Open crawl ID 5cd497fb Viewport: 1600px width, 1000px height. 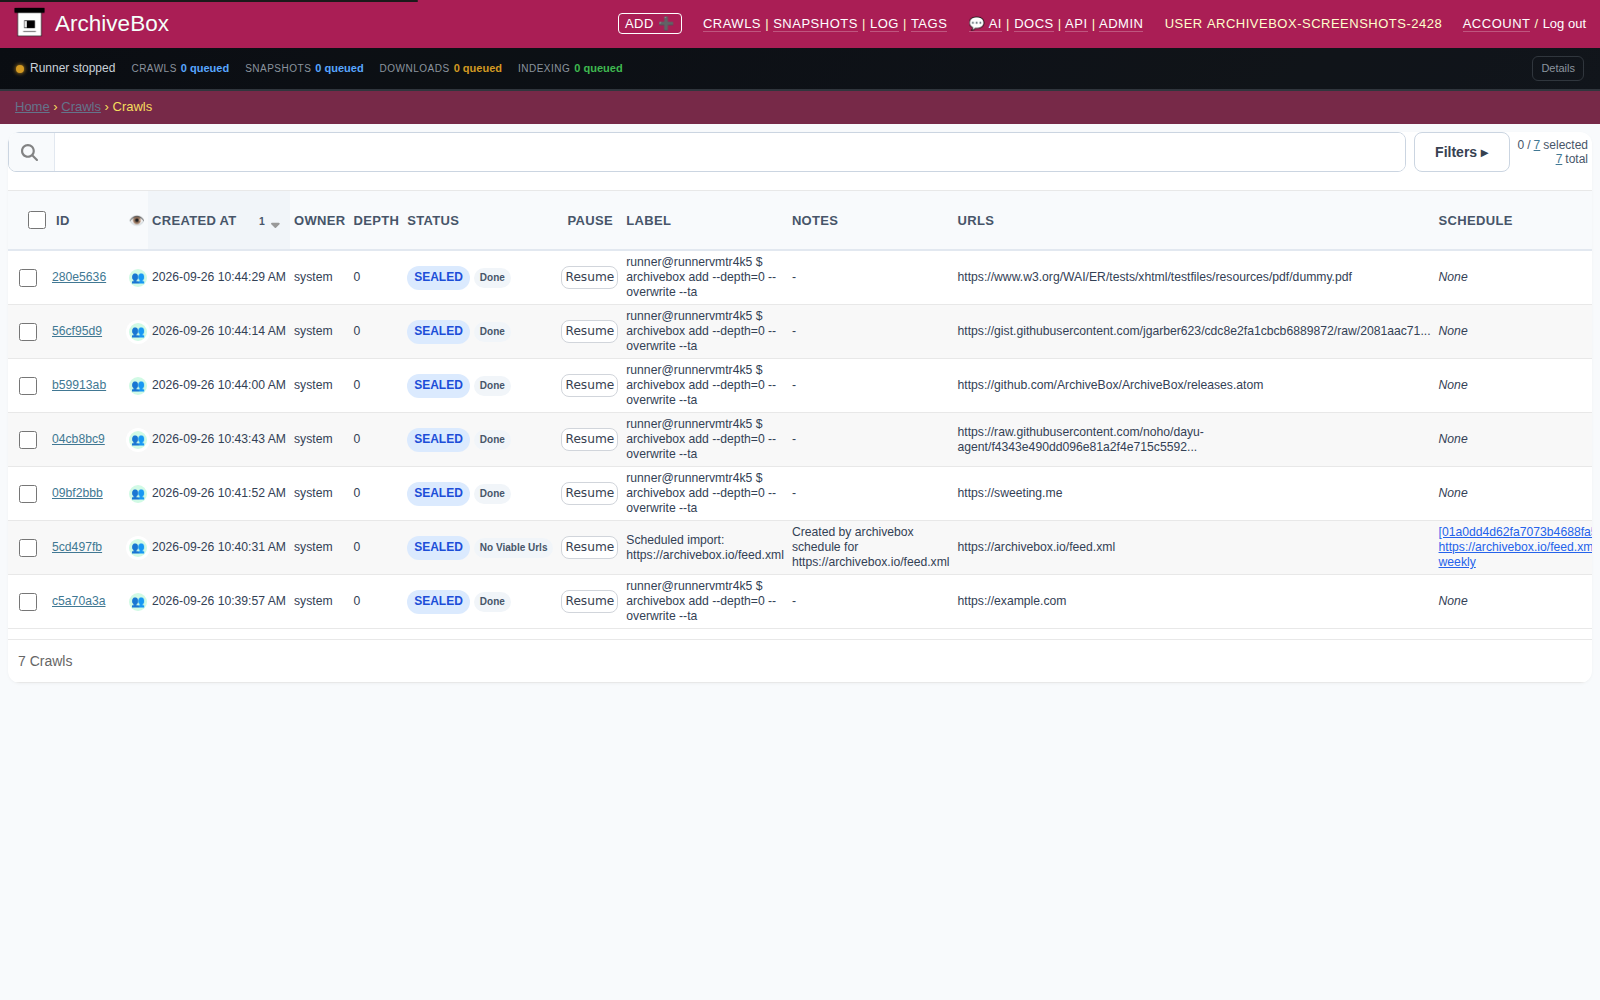[77, 547]
